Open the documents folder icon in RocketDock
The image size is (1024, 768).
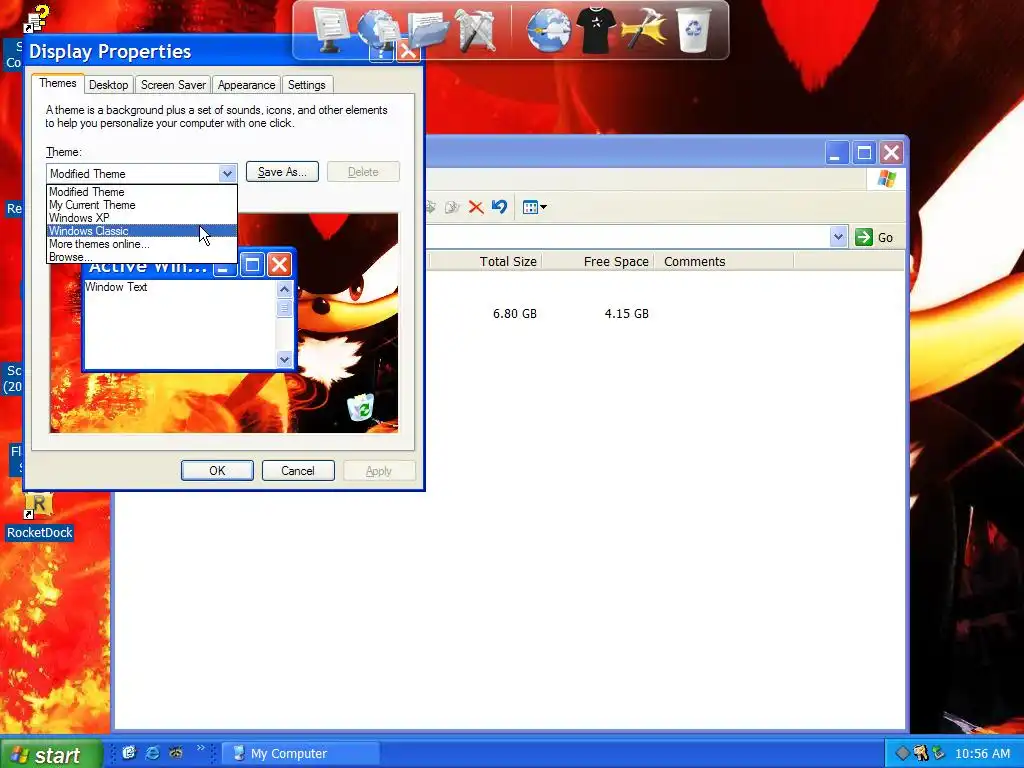(428, 31)
